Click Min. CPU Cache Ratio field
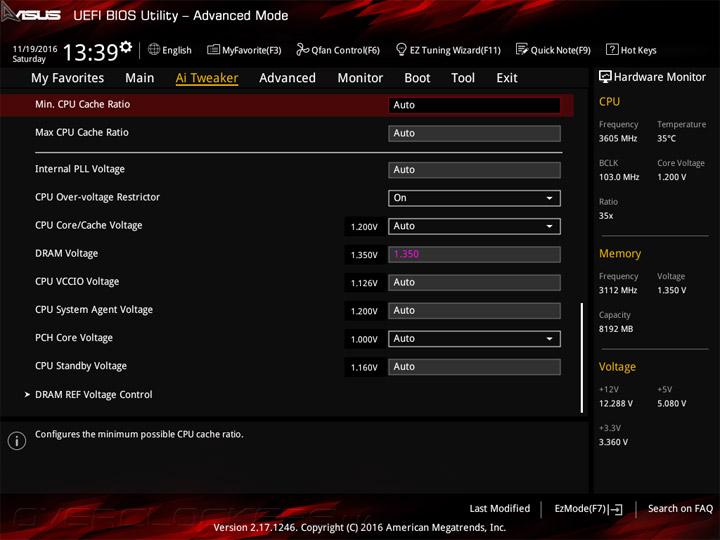Image resolution: width=720 pixels, height=540 pixels. 474,105
